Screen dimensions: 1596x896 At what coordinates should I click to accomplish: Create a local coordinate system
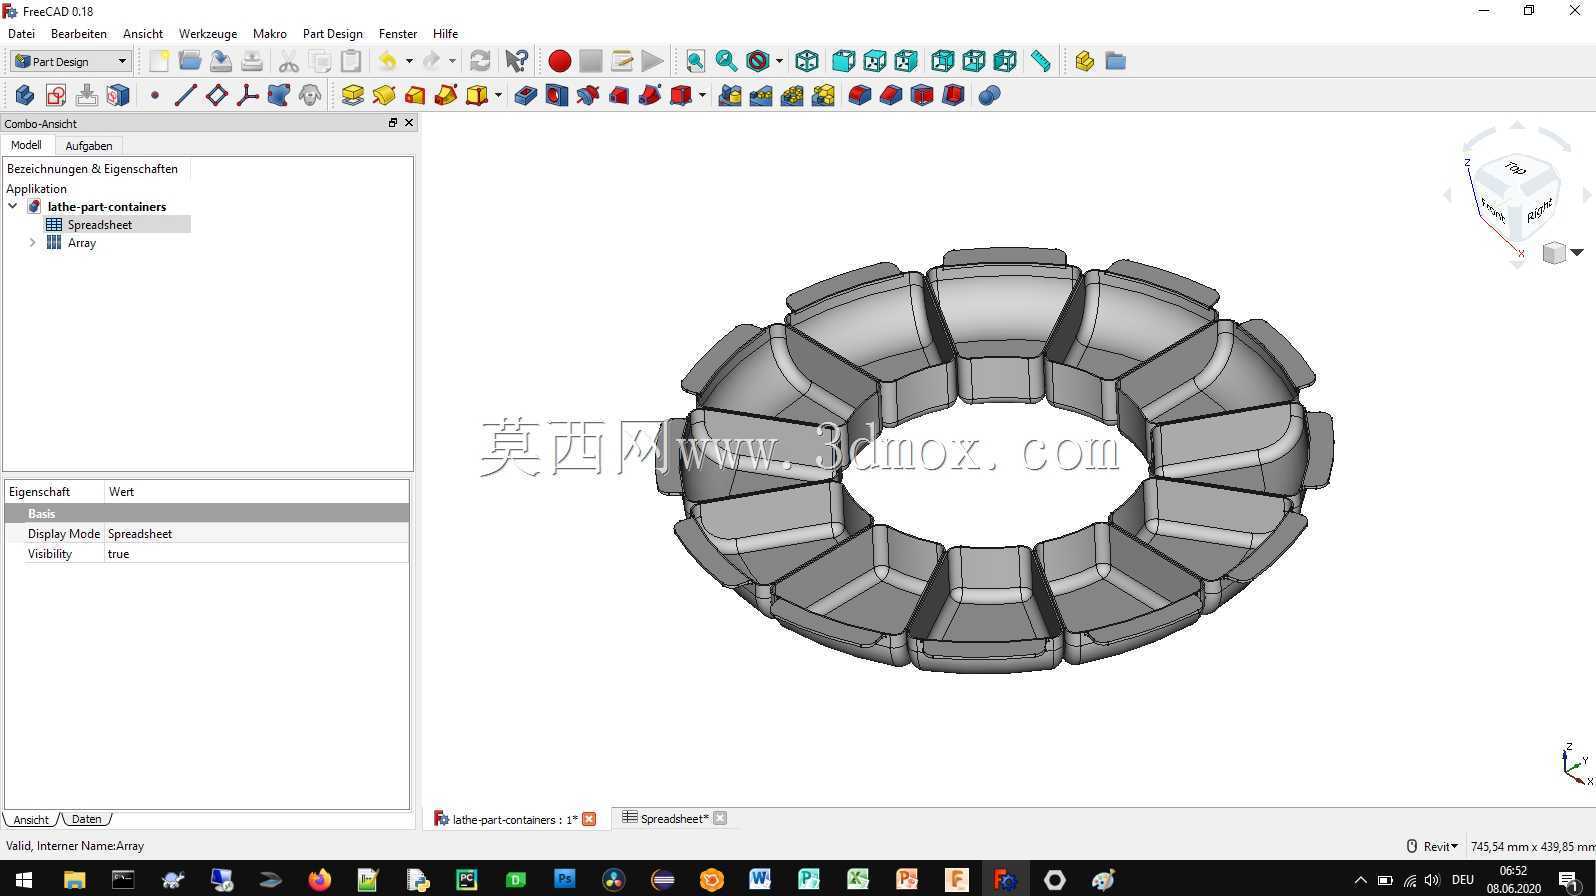click(x=247, y=95)
